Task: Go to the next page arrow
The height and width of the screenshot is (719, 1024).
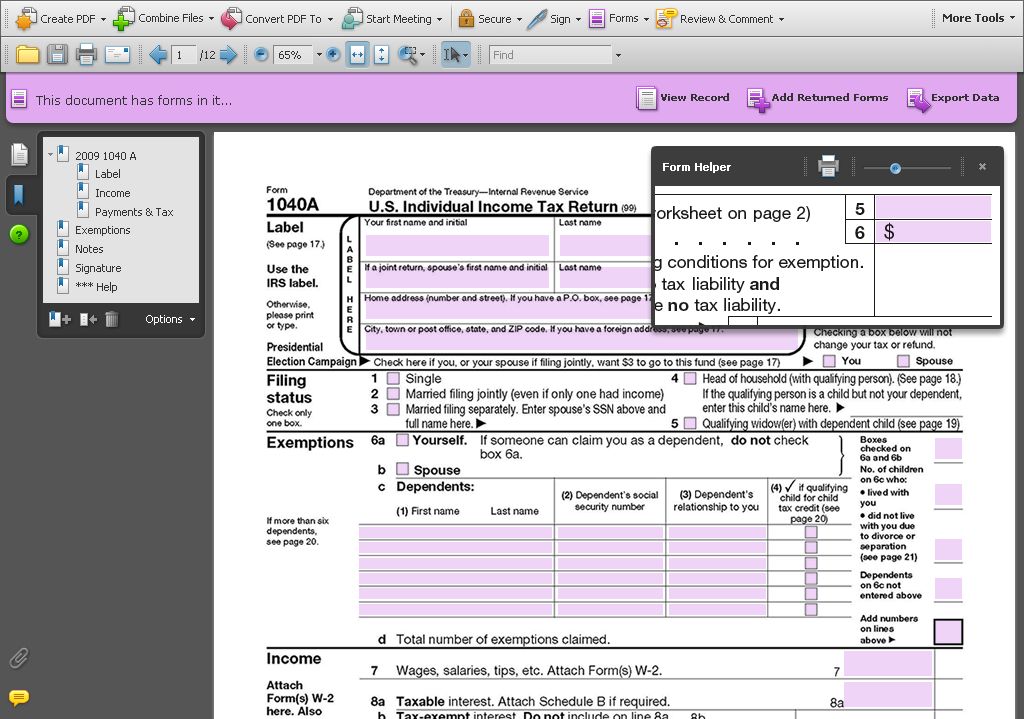Action: point(228,55)
